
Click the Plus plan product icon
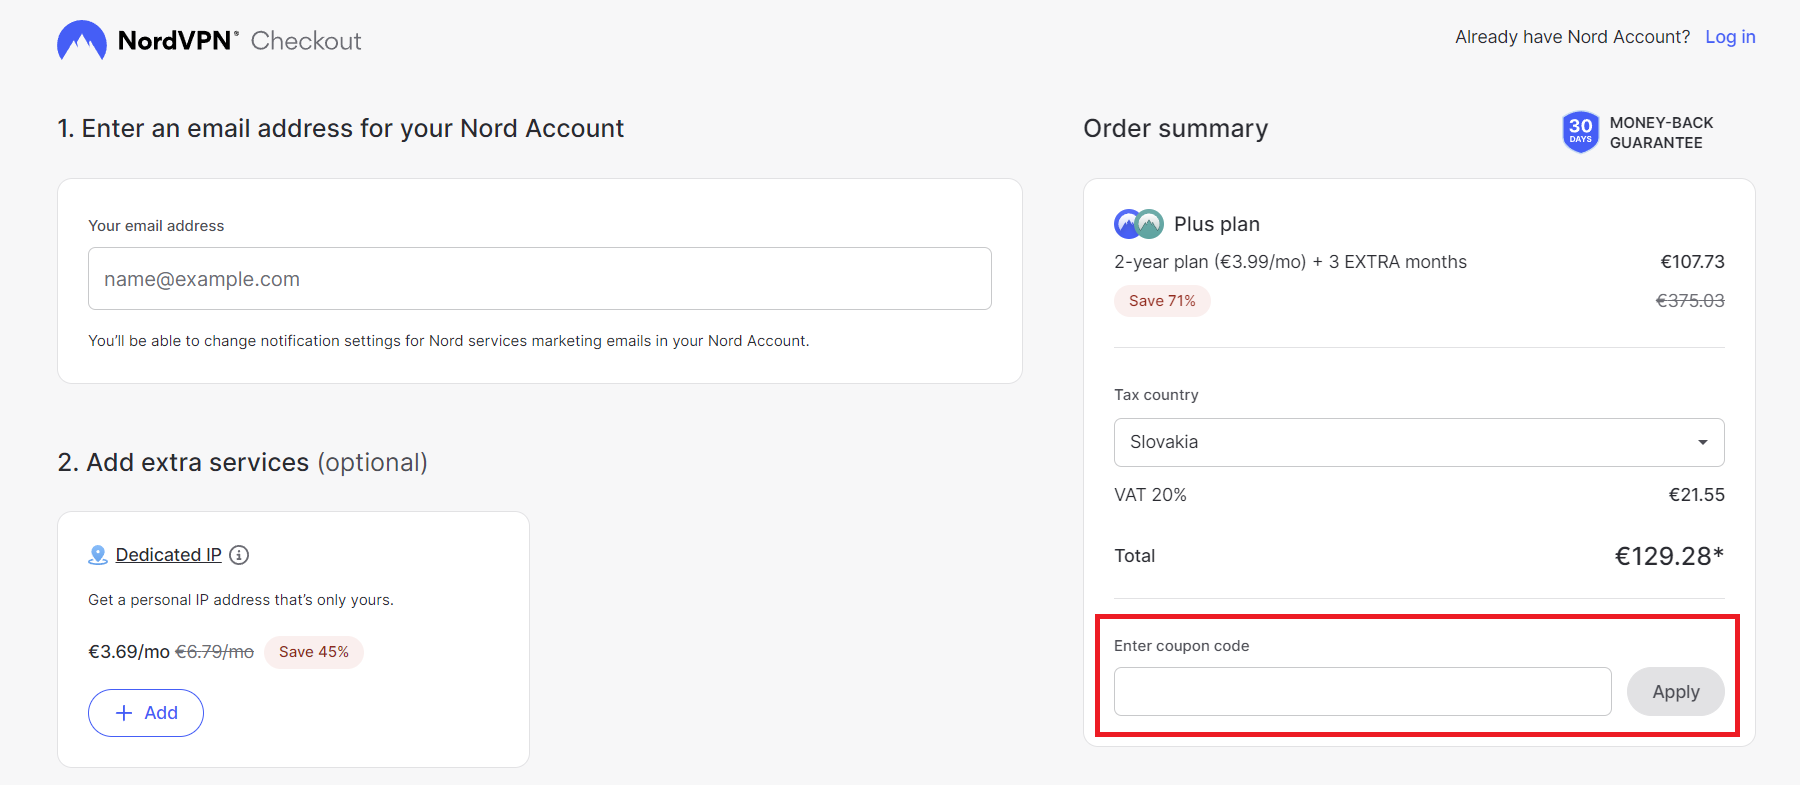click(1138, 224)
